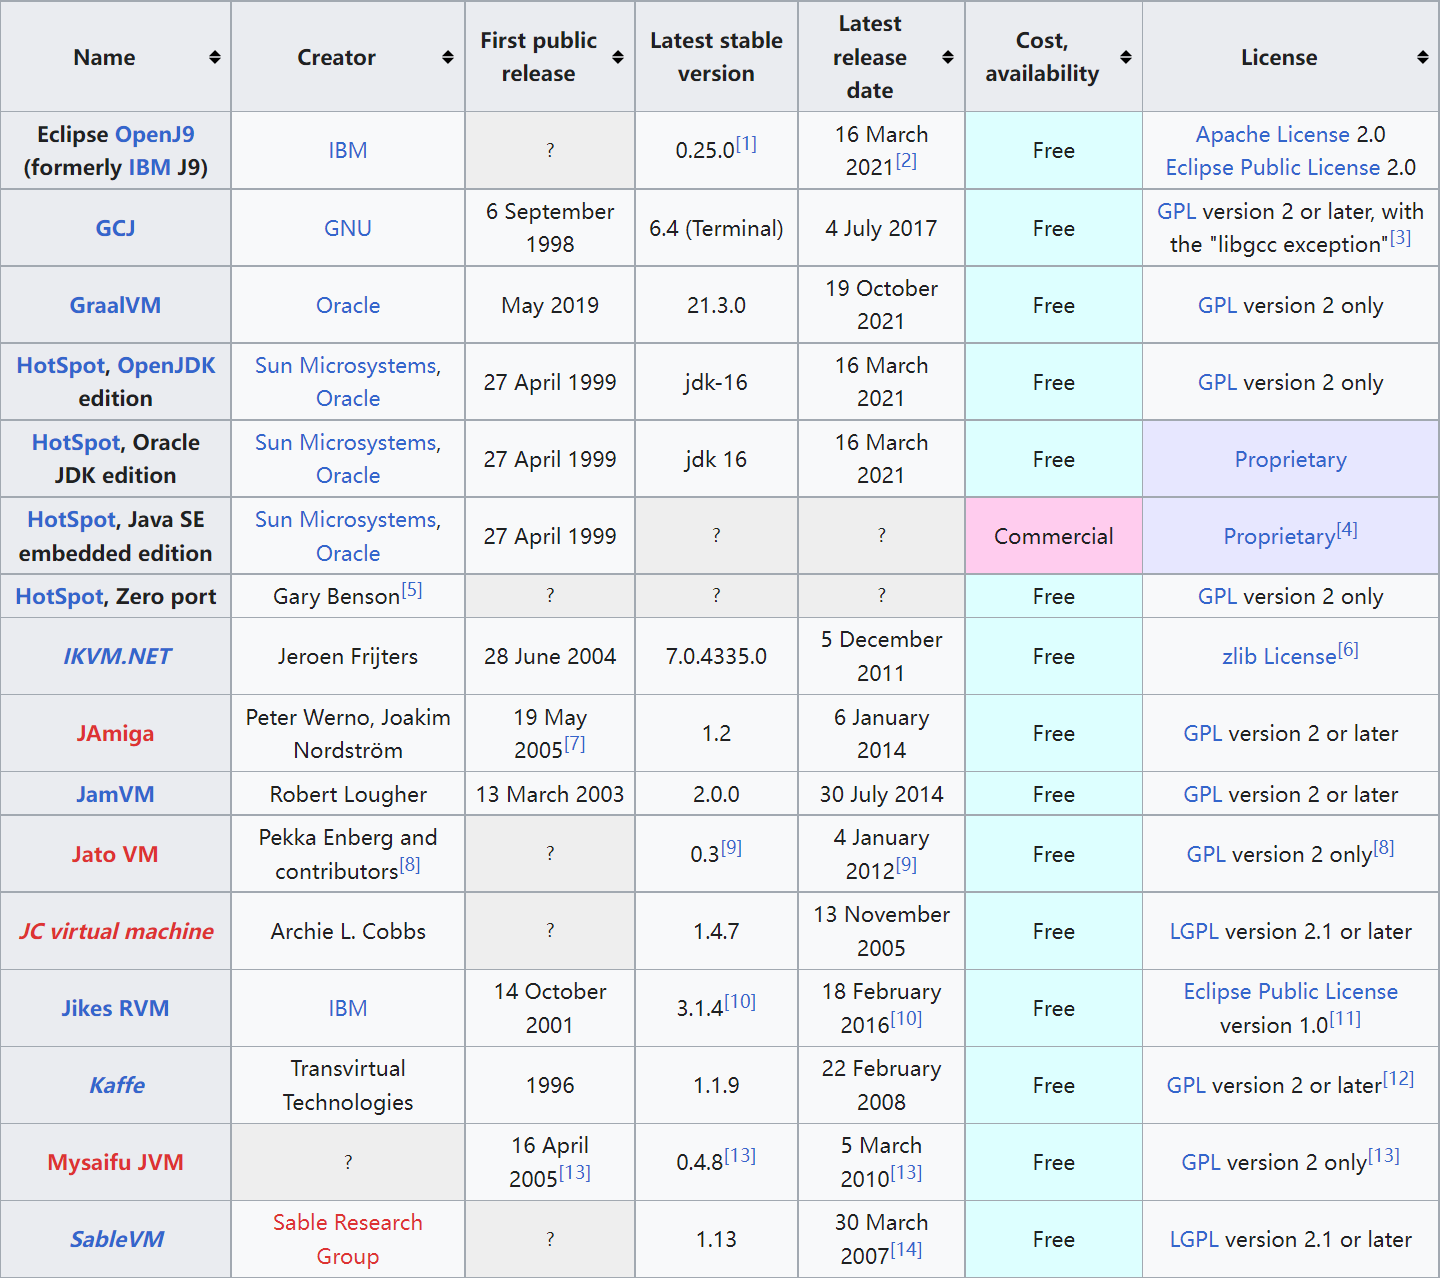Select the 21.3.0 version cell
The image size is (1440, 1278).
coord(716,305)
